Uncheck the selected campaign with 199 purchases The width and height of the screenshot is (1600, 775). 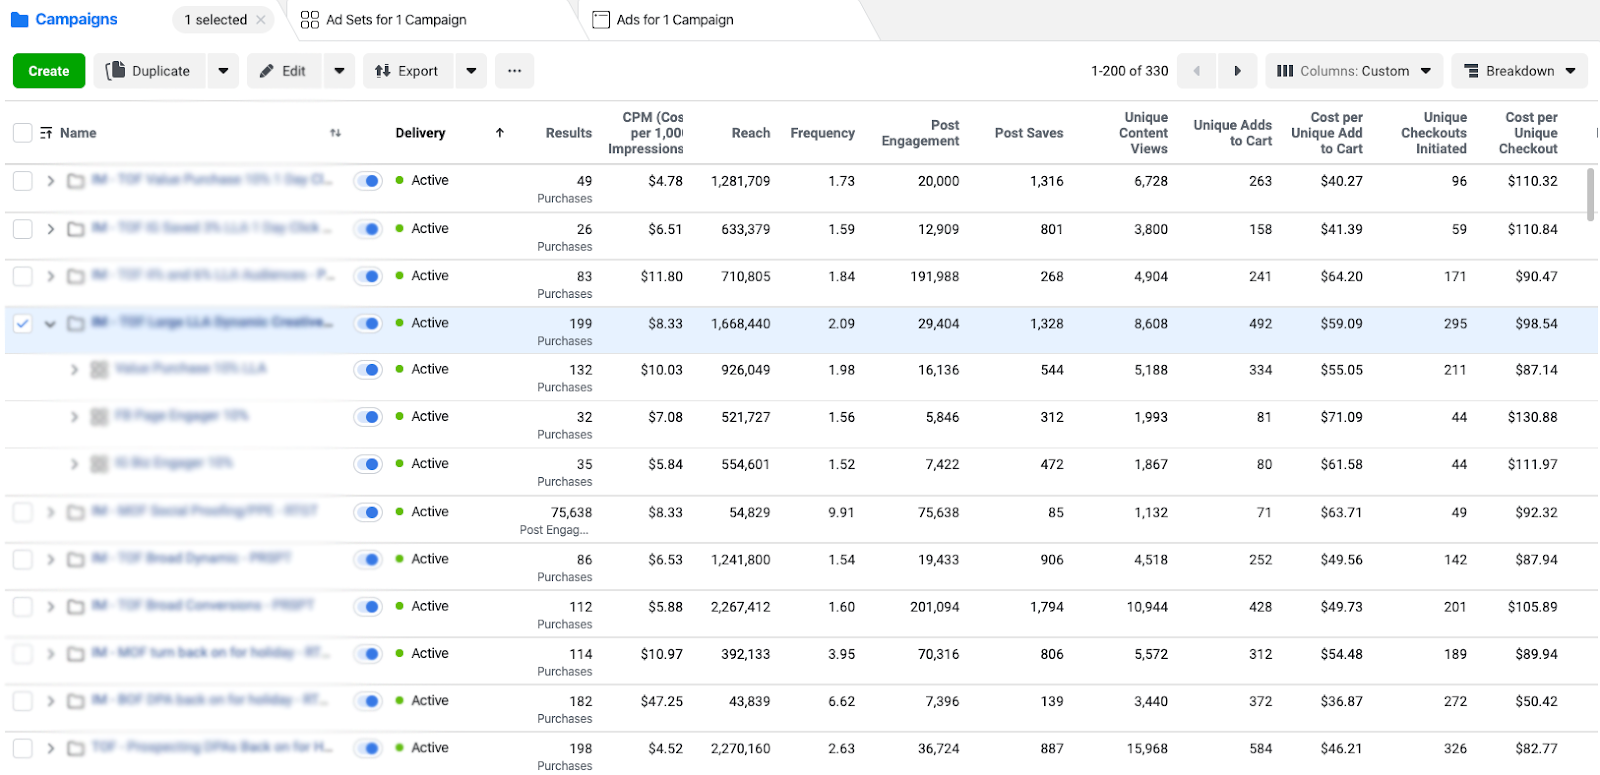click(22, 323)
